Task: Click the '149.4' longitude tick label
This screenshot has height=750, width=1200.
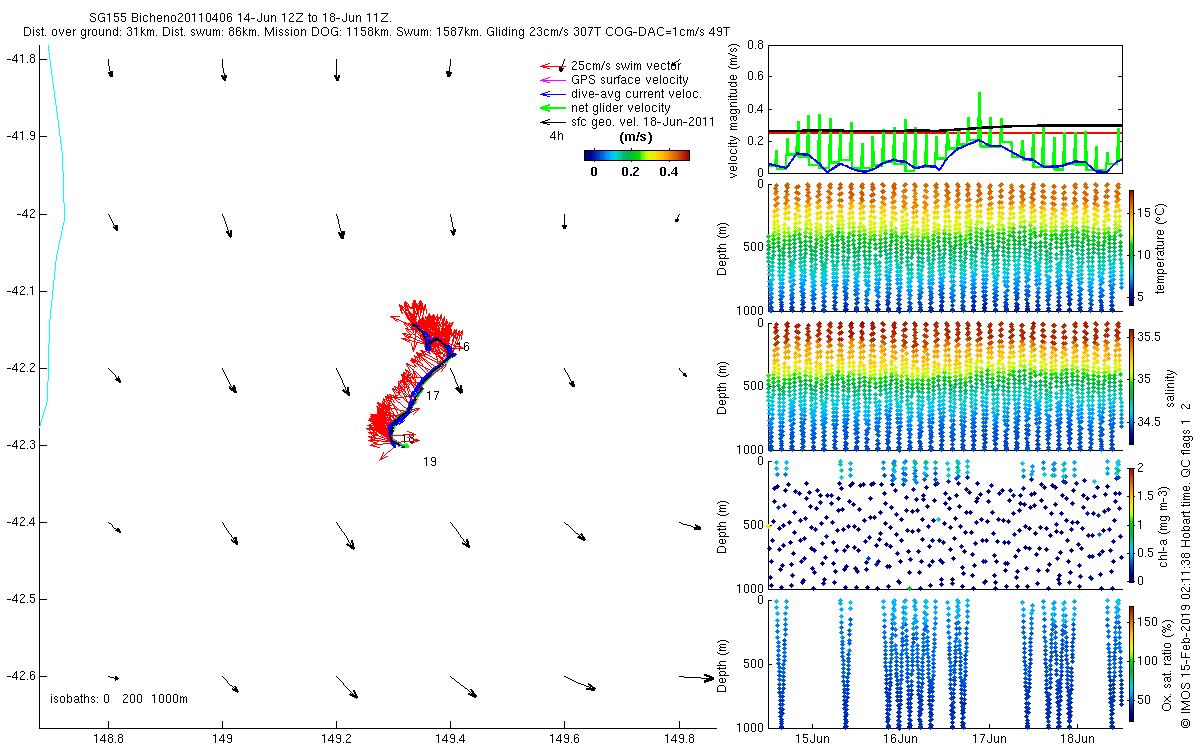Action: click(x=451, y=738)
